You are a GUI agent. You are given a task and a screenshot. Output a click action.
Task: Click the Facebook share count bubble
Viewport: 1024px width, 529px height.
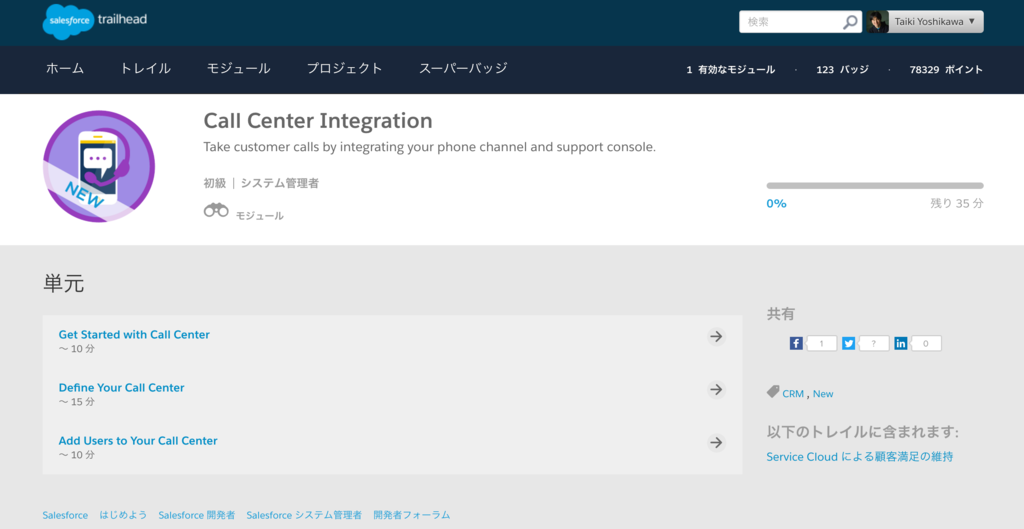click(x=822, y=343)
